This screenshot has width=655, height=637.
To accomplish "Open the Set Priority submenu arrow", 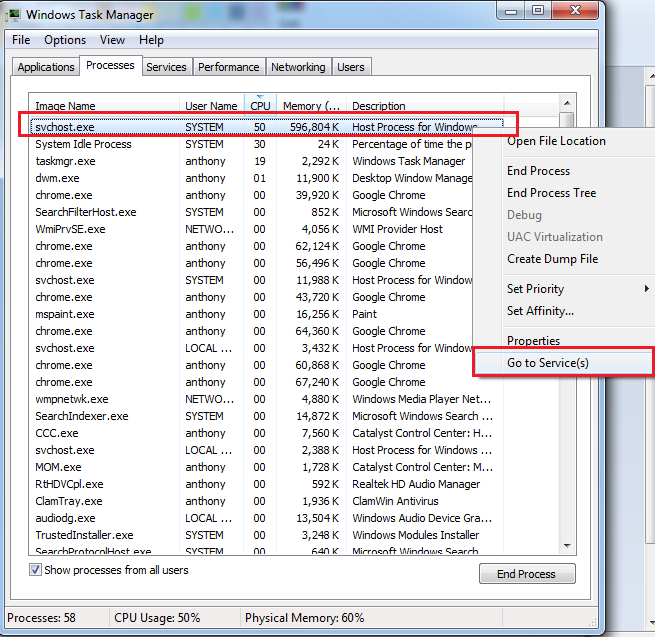I will pyautogui.click(x=646, y=289).
